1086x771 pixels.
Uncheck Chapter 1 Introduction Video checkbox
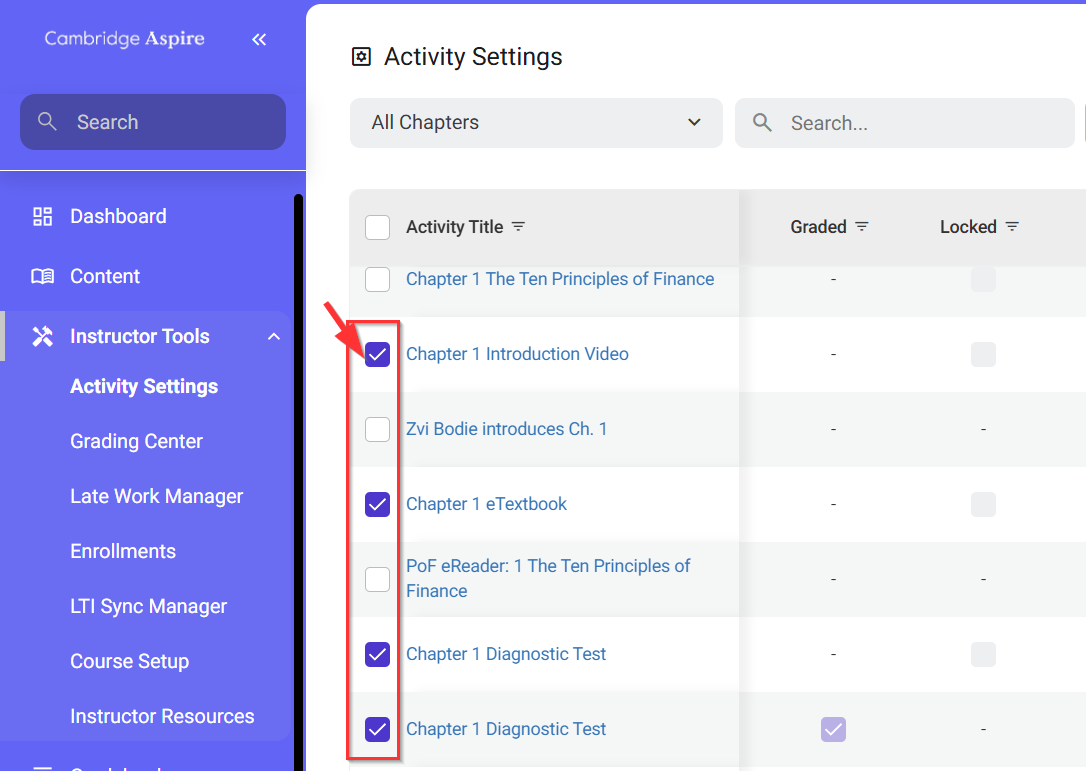[x=377, y=354]
